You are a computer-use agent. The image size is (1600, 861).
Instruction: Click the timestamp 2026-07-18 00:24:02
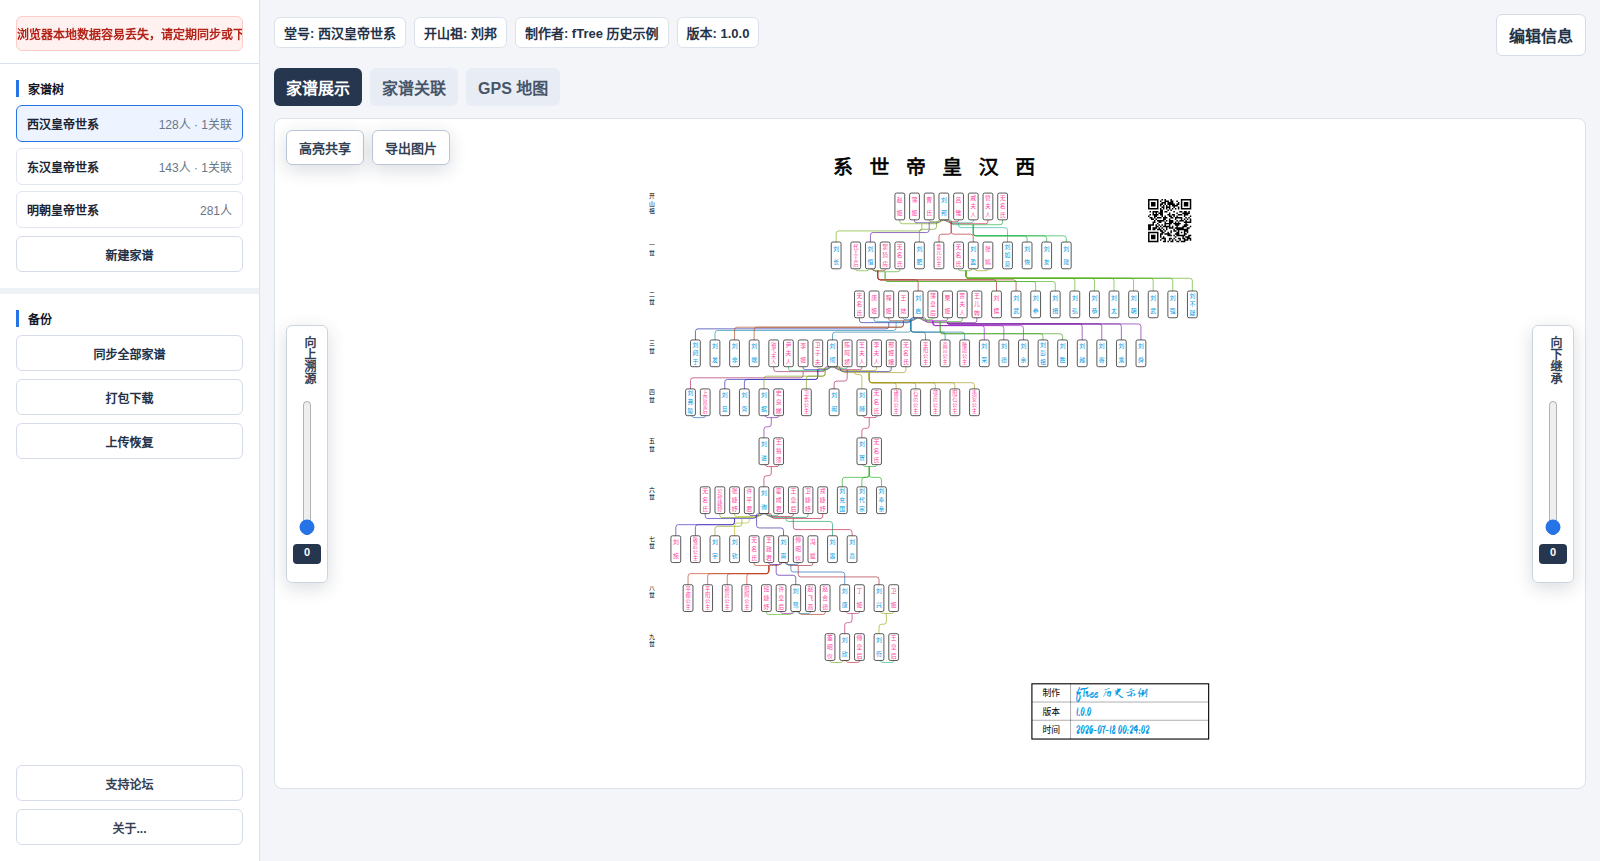pos(1113,730)
